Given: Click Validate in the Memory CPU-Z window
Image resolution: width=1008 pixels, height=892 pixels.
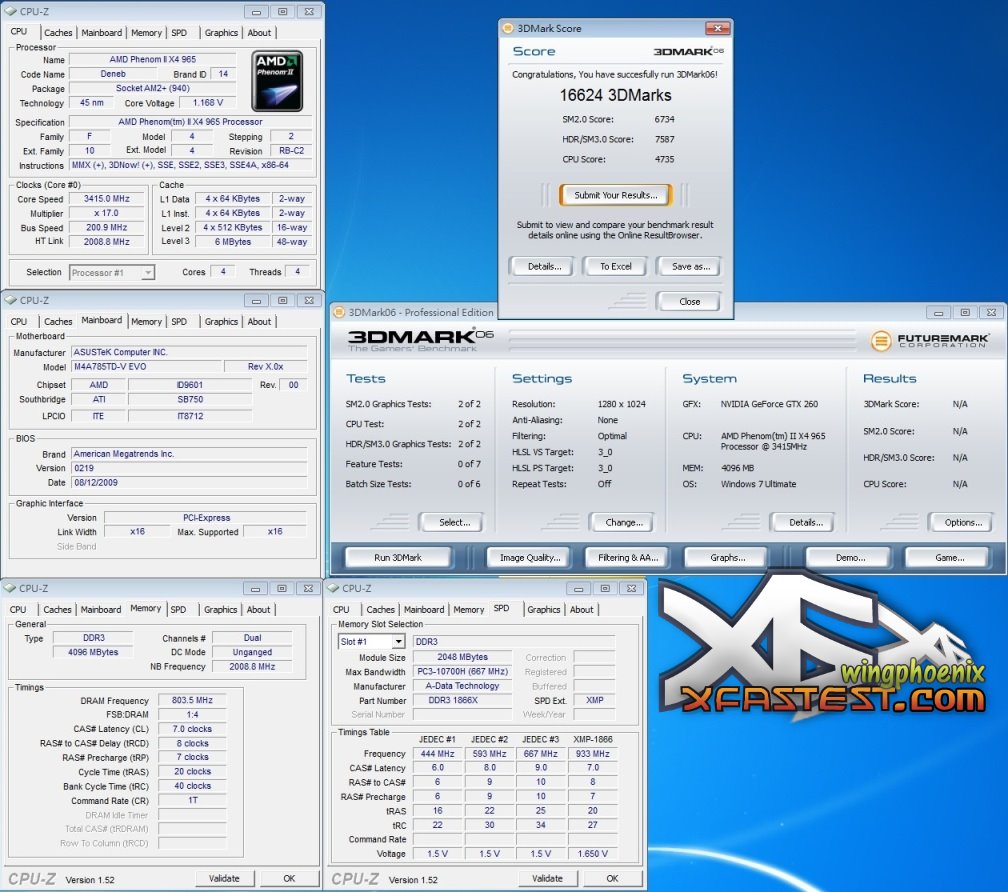Looking at the screenshot, I should pos(224,878).
